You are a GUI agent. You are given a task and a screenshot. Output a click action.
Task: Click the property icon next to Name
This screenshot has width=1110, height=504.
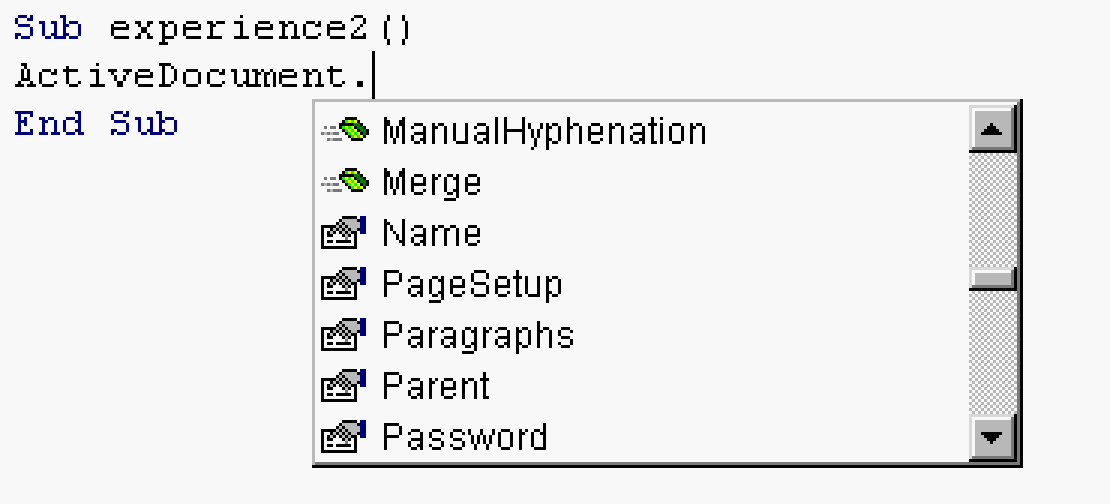click(344, 233)
